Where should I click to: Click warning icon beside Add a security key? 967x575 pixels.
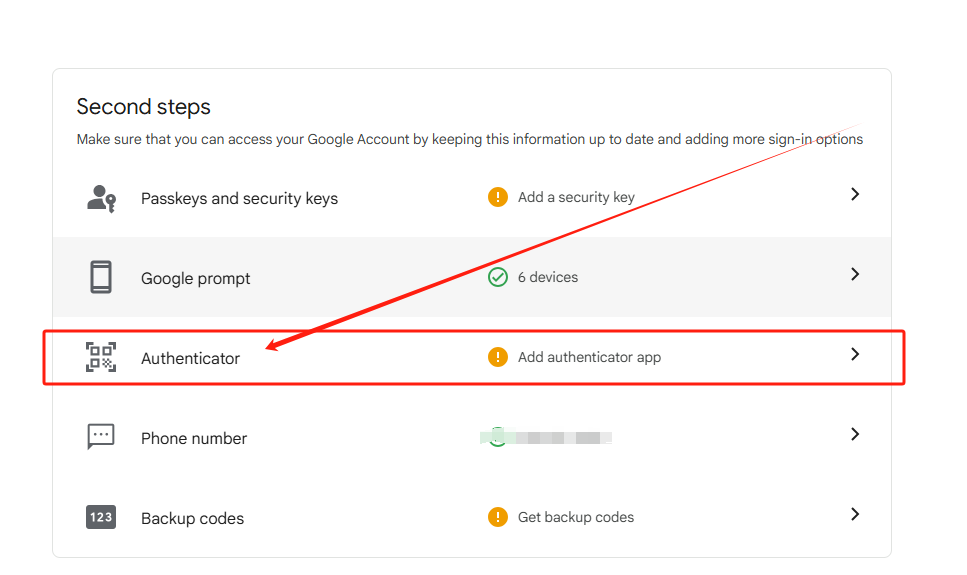tap(498, 197)
